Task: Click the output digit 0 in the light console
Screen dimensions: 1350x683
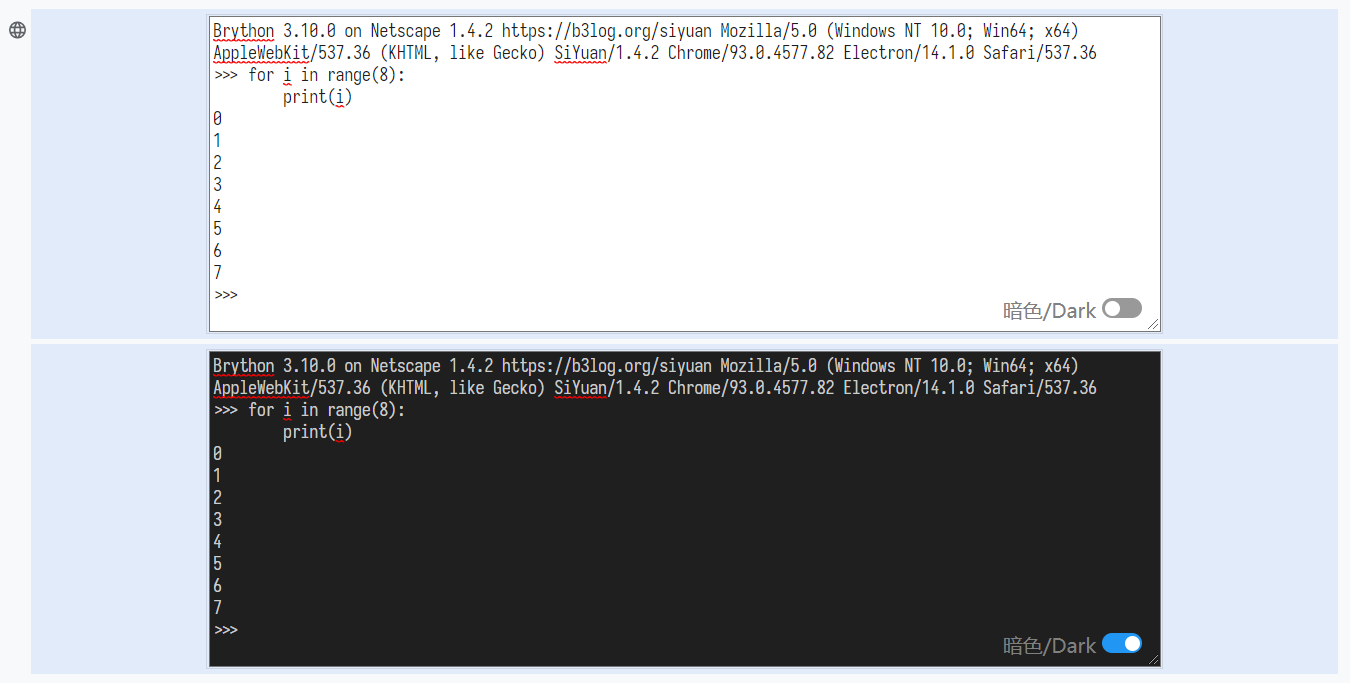Action: pos(216,118)
